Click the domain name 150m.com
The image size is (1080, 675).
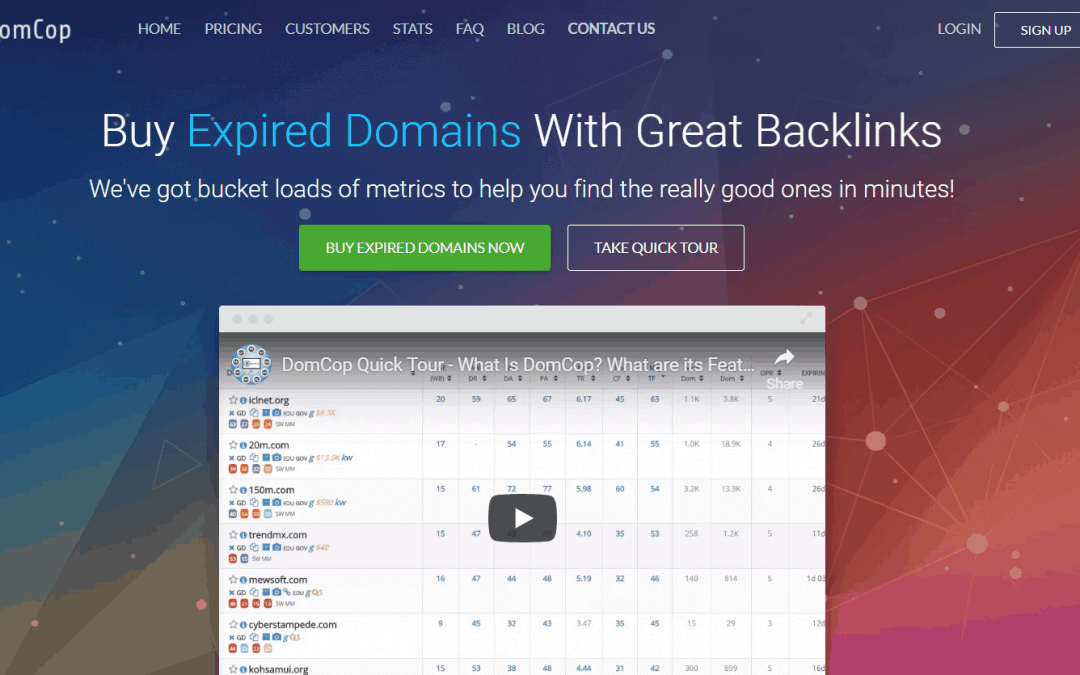pyautogui.click(x=271, y=490)
